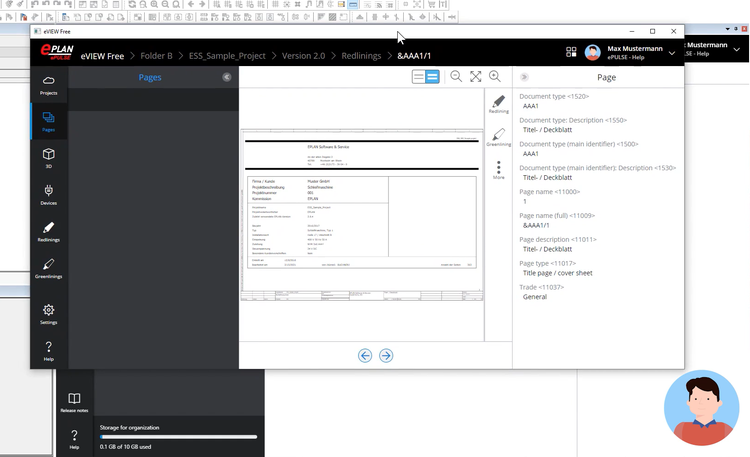
Task: Go to the next page arrow
Action: click(x=386, y=355)
